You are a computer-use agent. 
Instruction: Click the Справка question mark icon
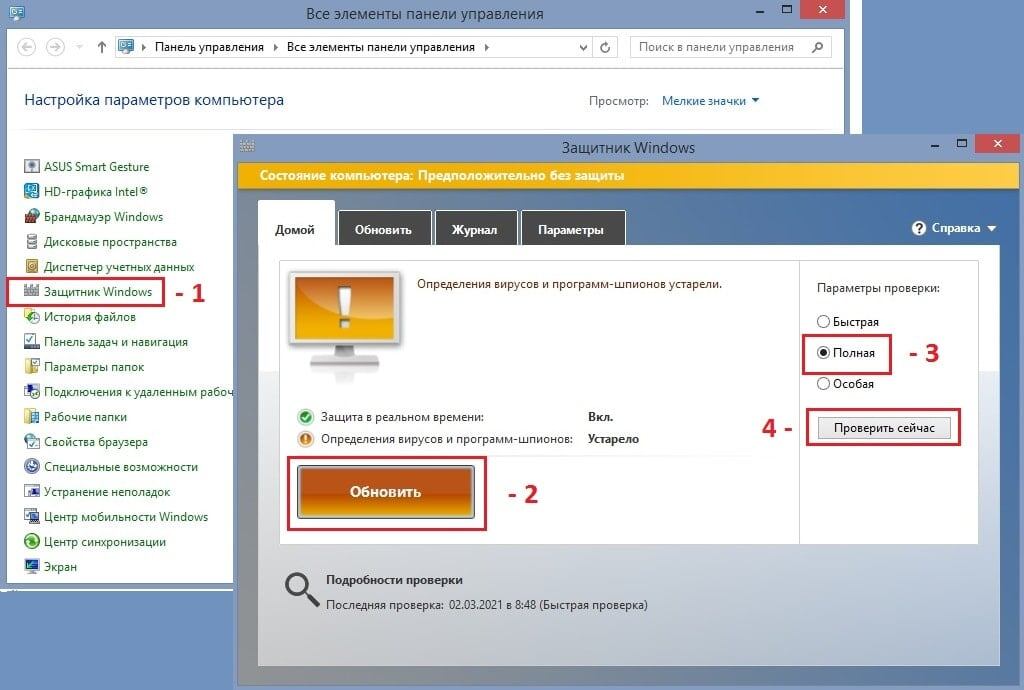click(x=919, y=228)
